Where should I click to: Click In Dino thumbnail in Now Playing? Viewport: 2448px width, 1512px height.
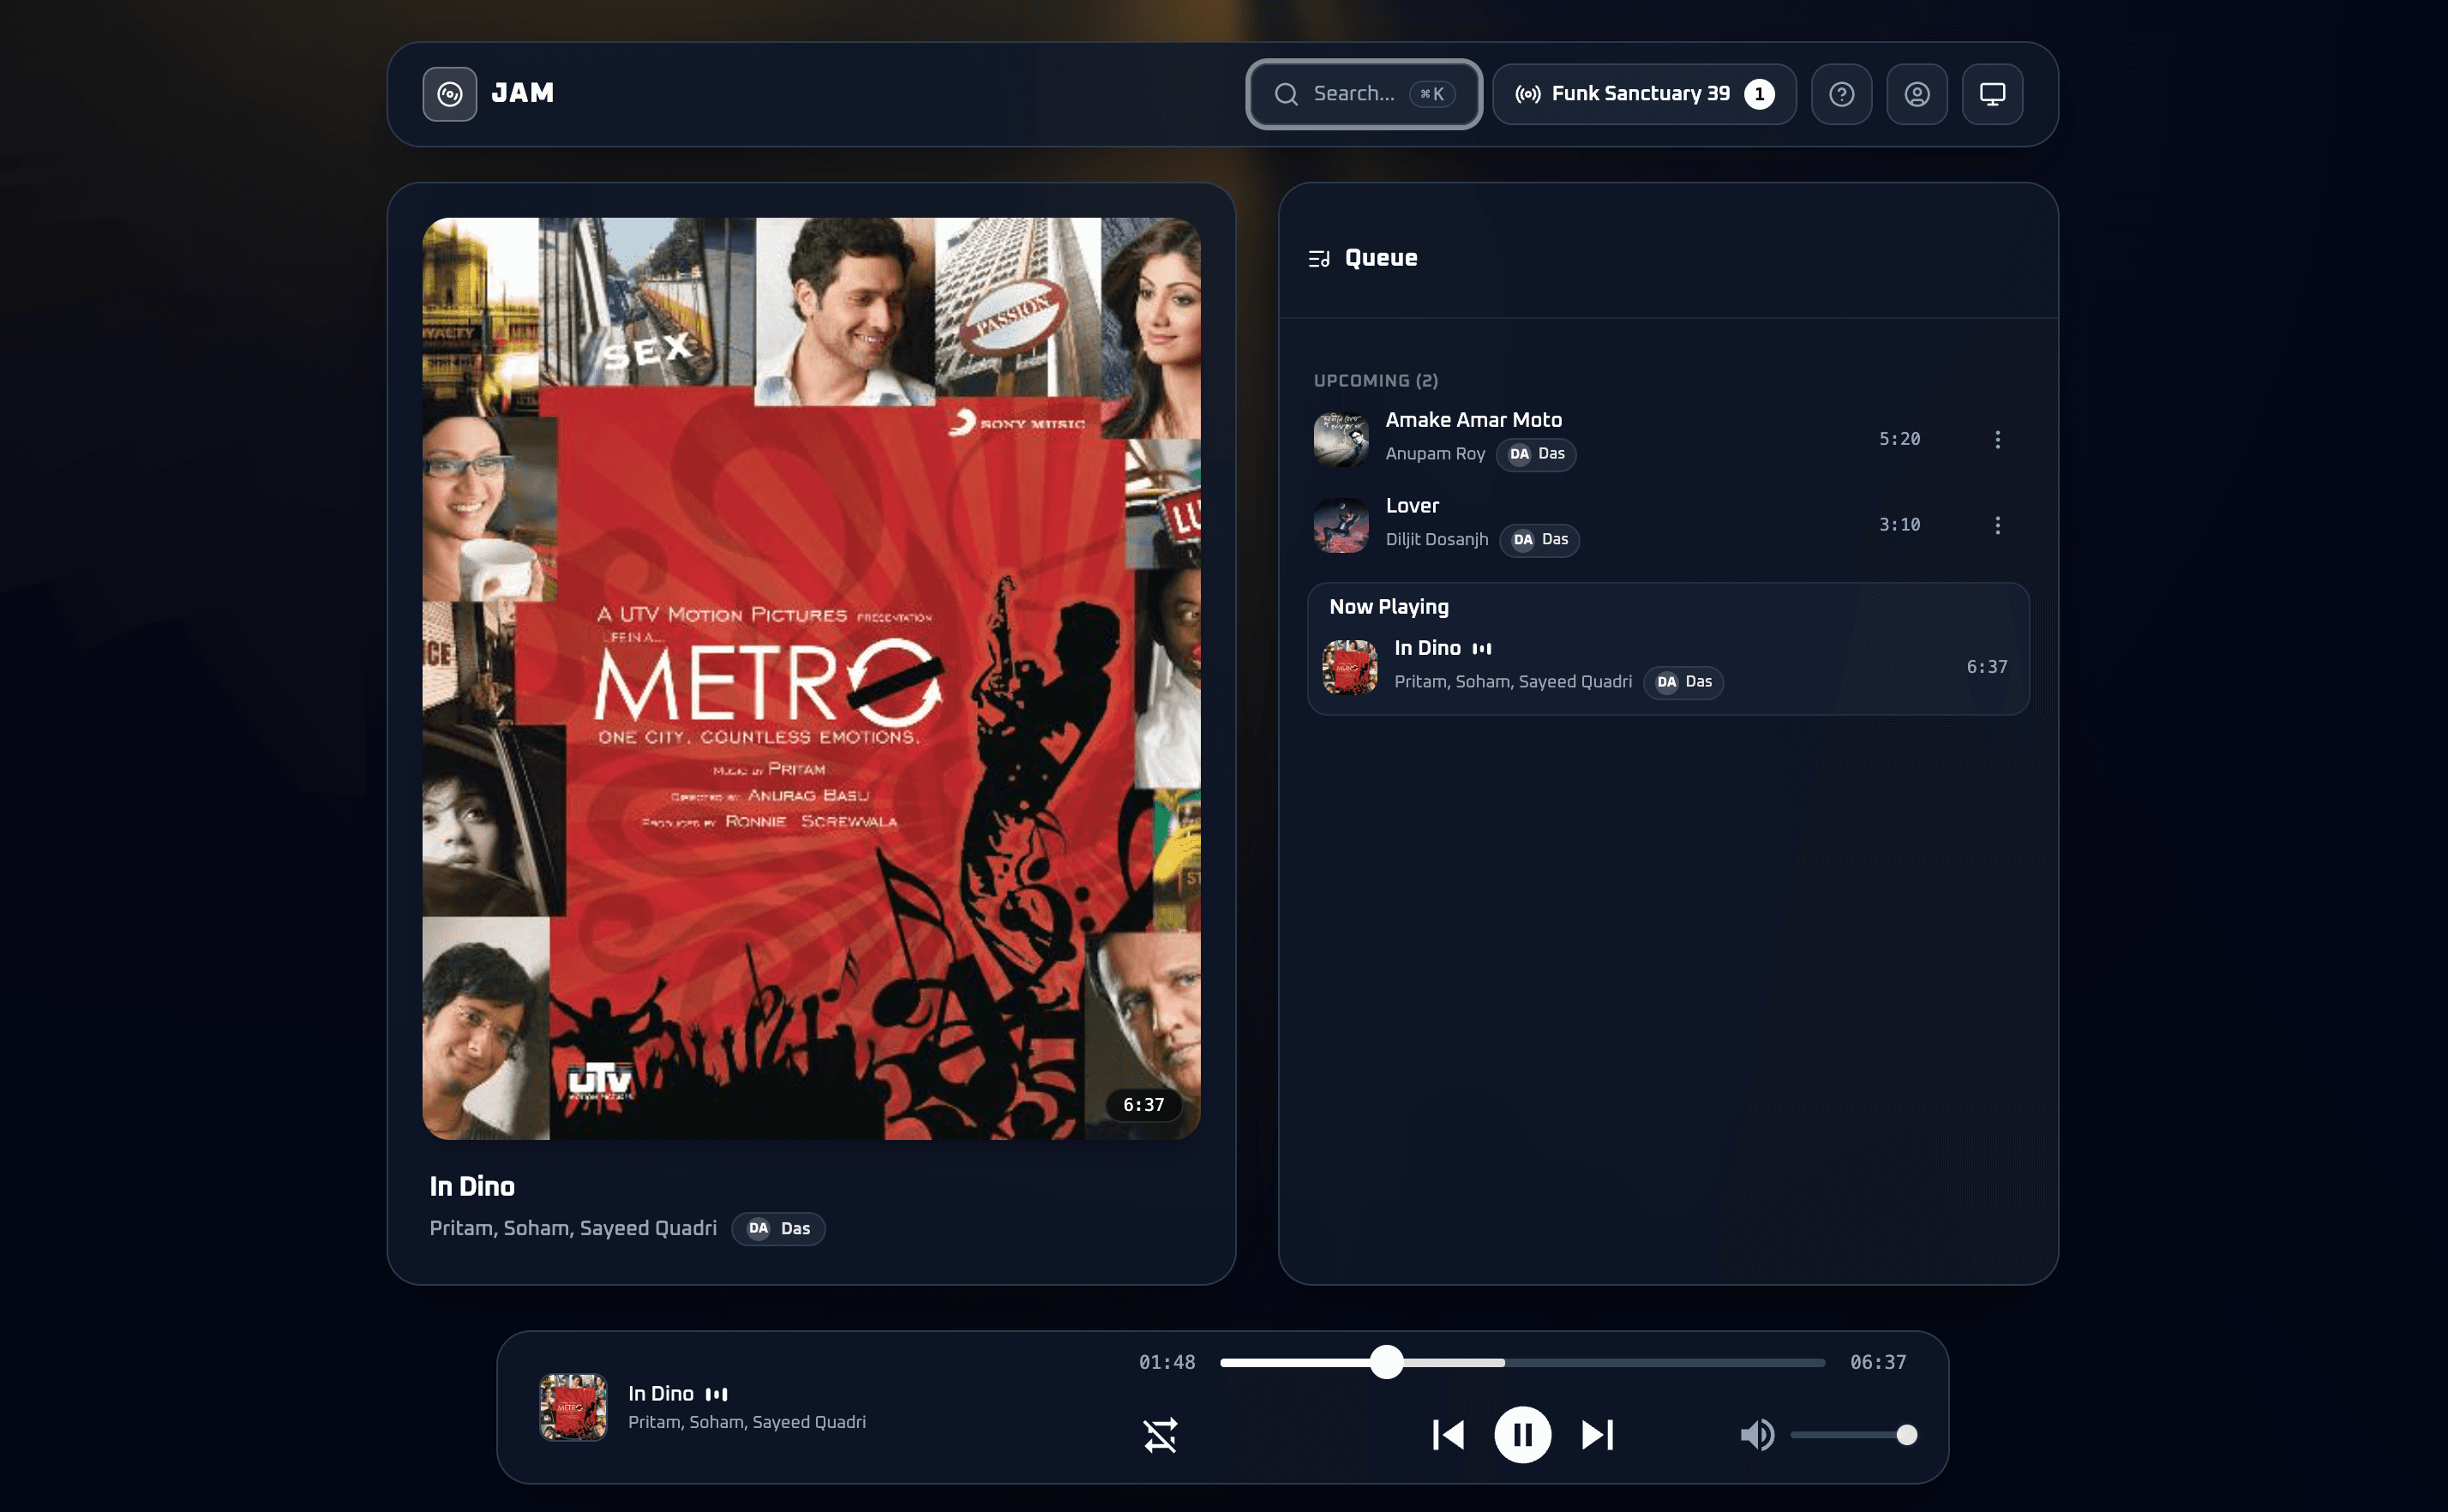click(x=1349, y=667)
